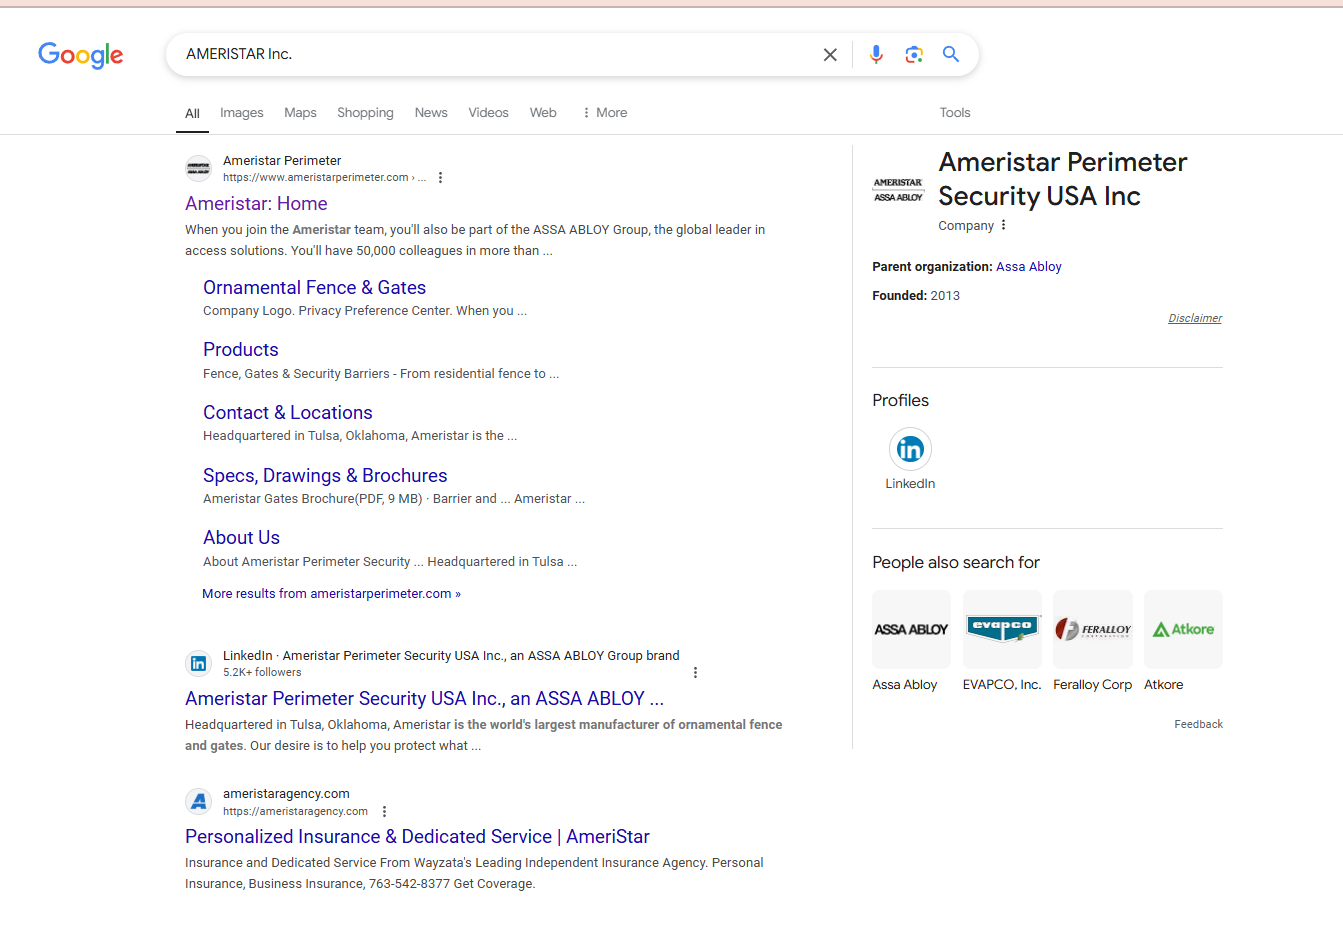Switch to the Videos tab
The height and width of the screenshot is (926, 1343).
(488, 113)
